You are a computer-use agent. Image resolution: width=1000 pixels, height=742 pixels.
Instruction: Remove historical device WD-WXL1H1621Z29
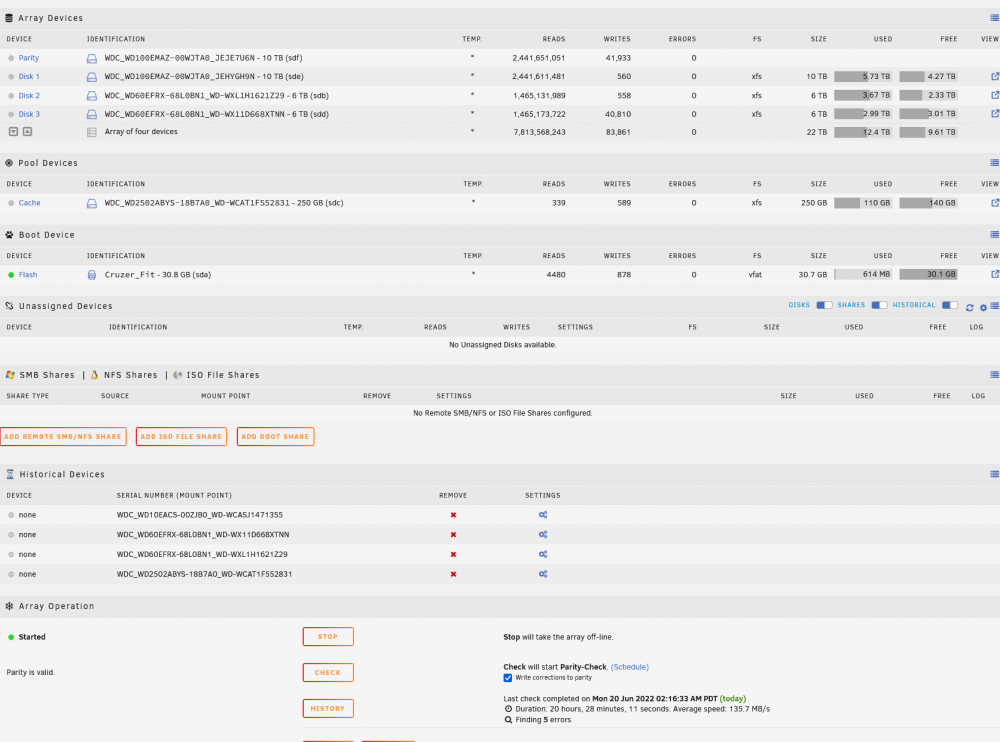pos(453,555)
